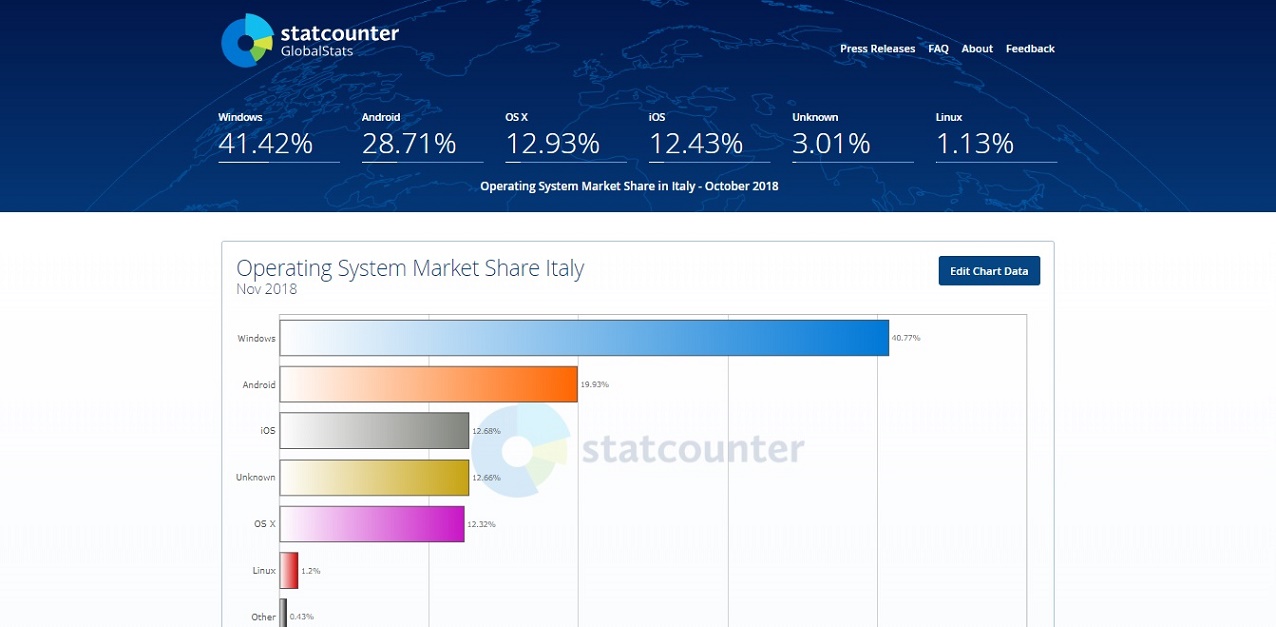Click the orange Android chart bar
Image resolution: width=1276 pixels, height=627 pixels.
(x=428, y=384)
